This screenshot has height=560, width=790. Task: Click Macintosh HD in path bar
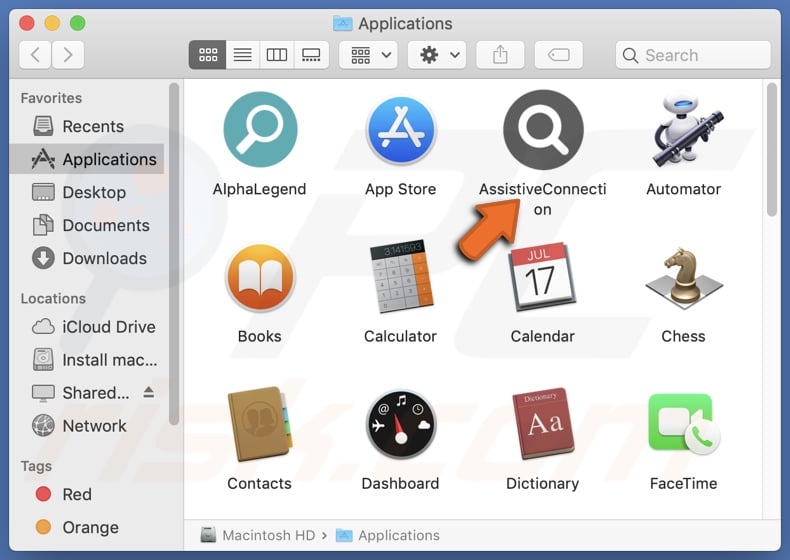258,535
